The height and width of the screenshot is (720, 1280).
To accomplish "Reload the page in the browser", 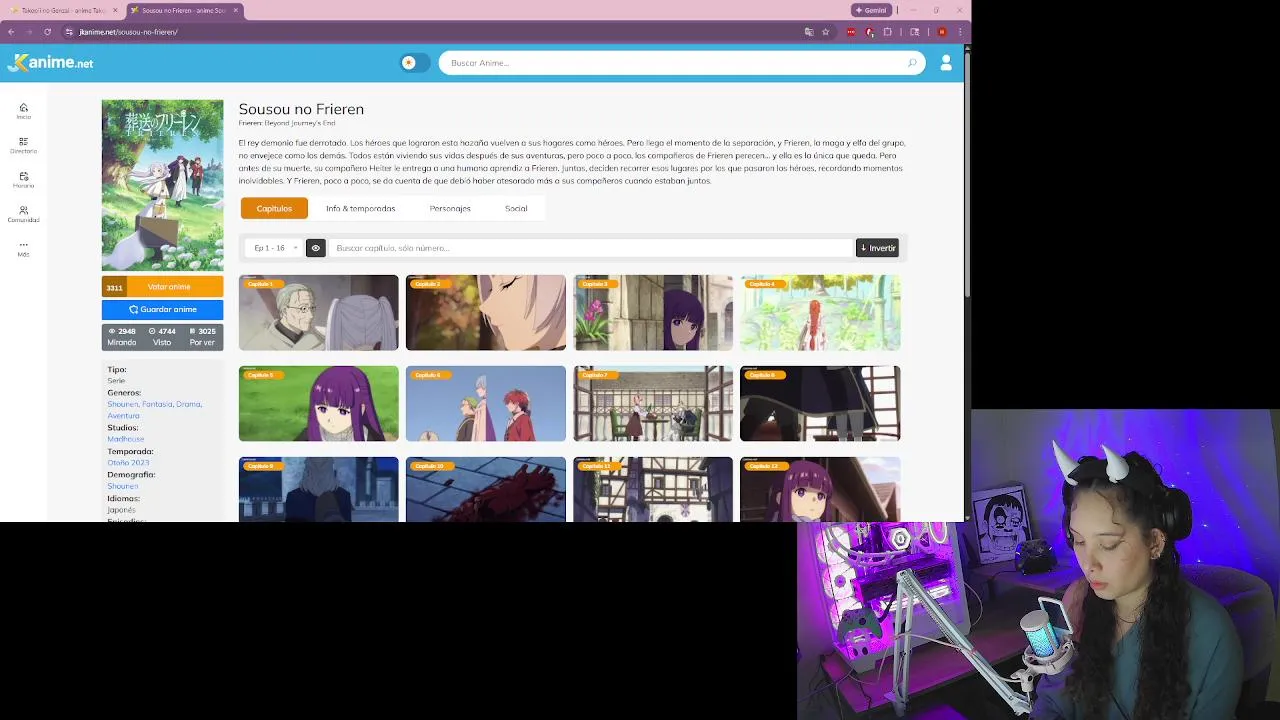I will point(47,32).
